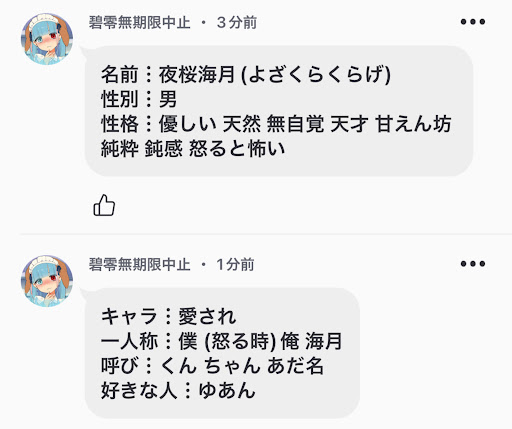Click the 3分前 timestamp
This screenshot has height=429, width=512.
(237, 23)
